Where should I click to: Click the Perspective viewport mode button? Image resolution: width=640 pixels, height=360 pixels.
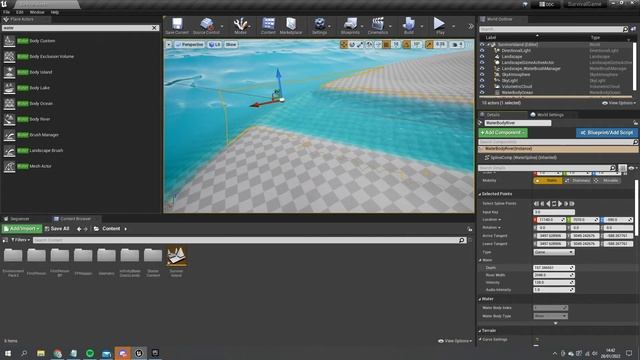pos(189,44)
